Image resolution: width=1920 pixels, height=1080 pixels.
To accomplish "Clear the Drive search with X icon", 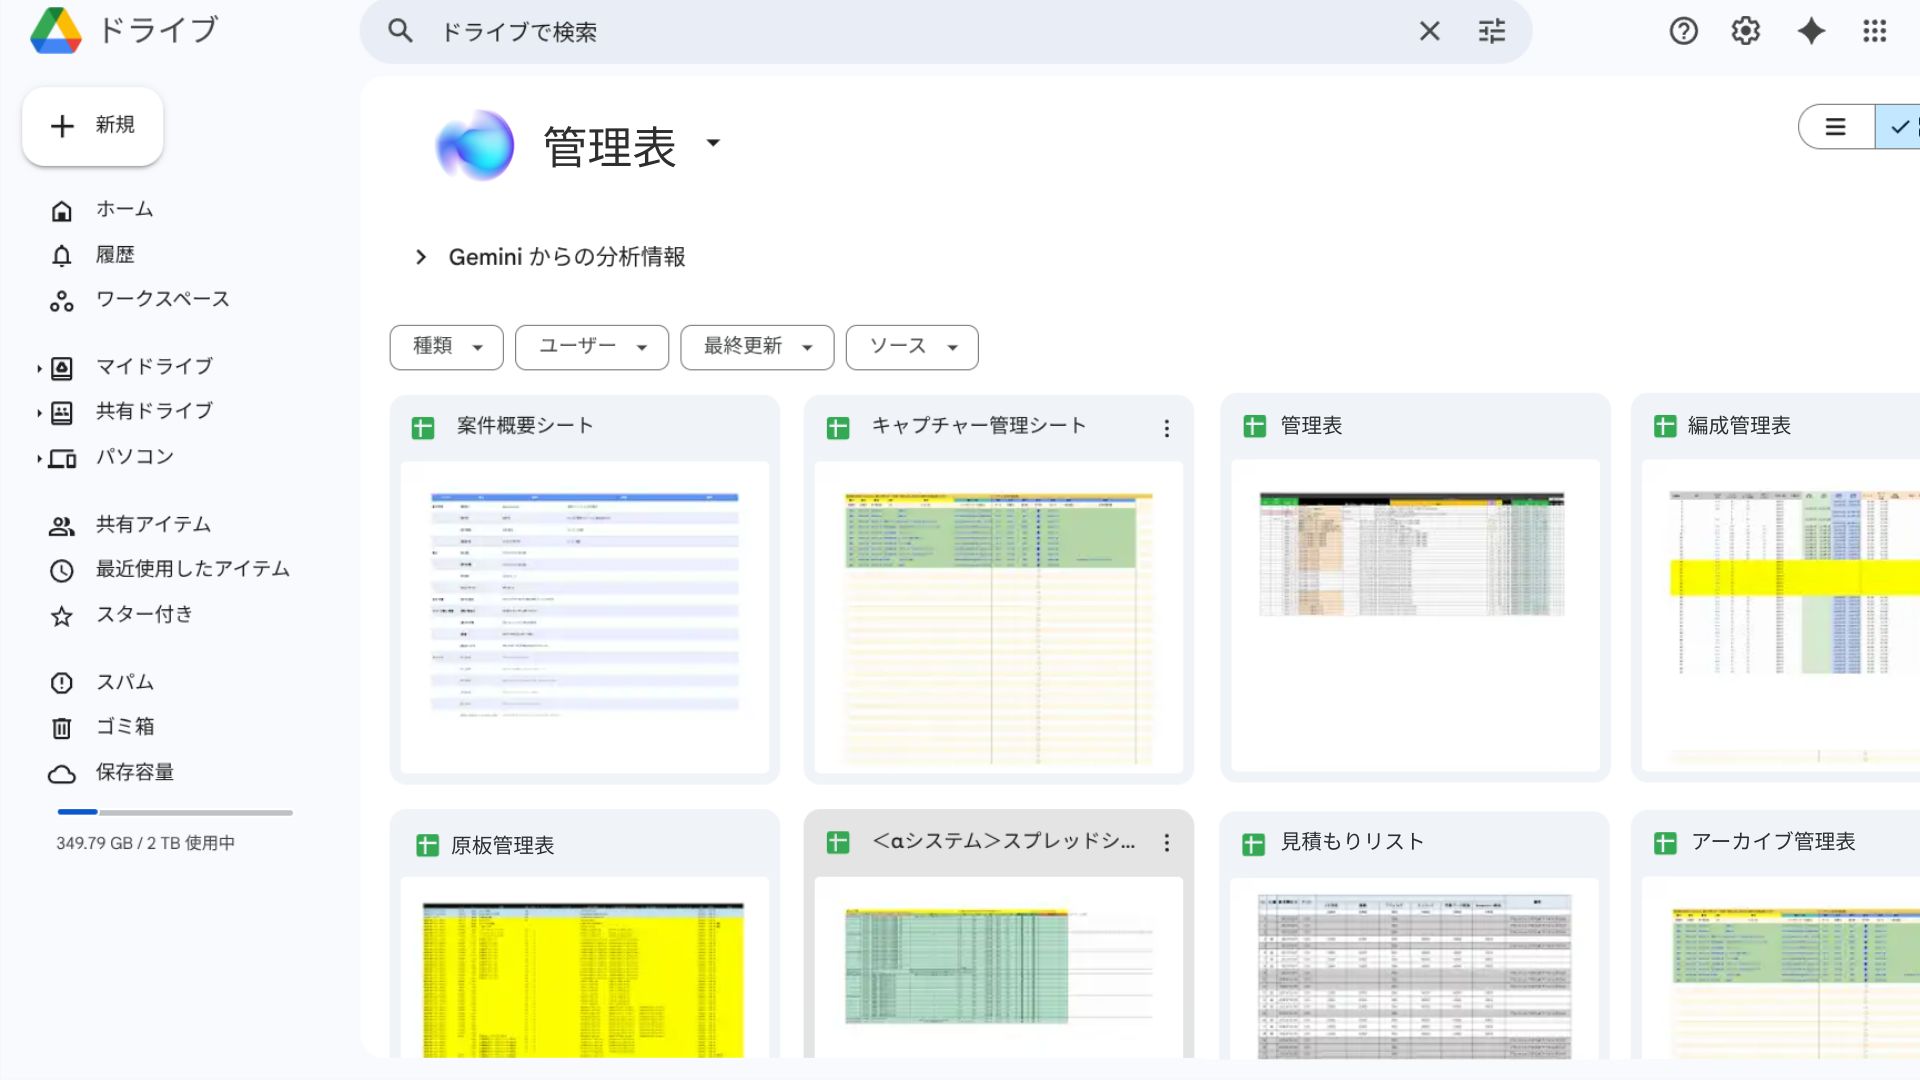I will 1429,32.
